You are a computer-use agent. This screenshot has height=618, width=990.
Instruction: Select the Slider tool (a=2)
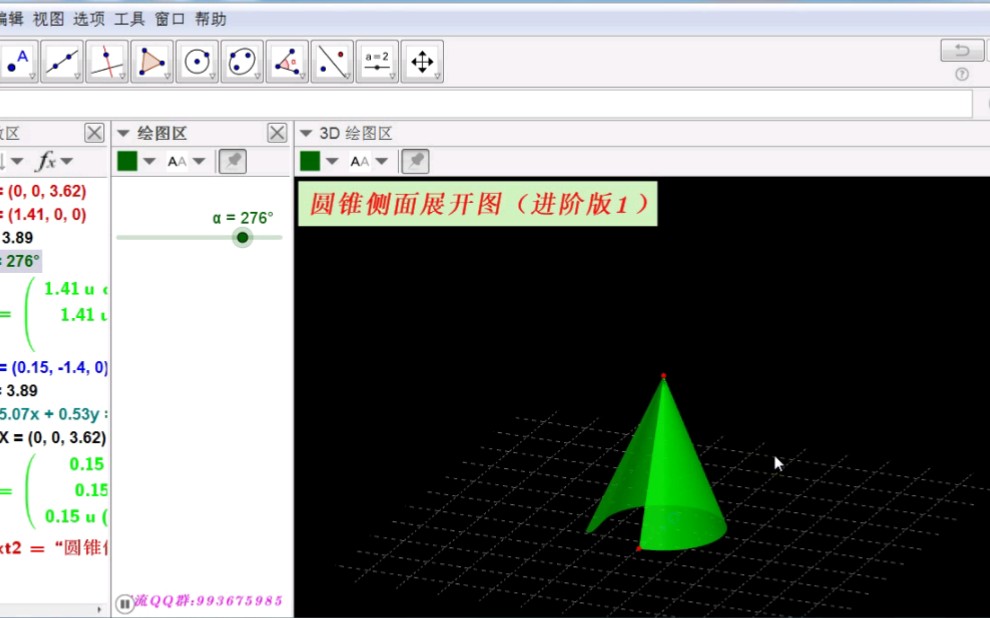(377, 61)
